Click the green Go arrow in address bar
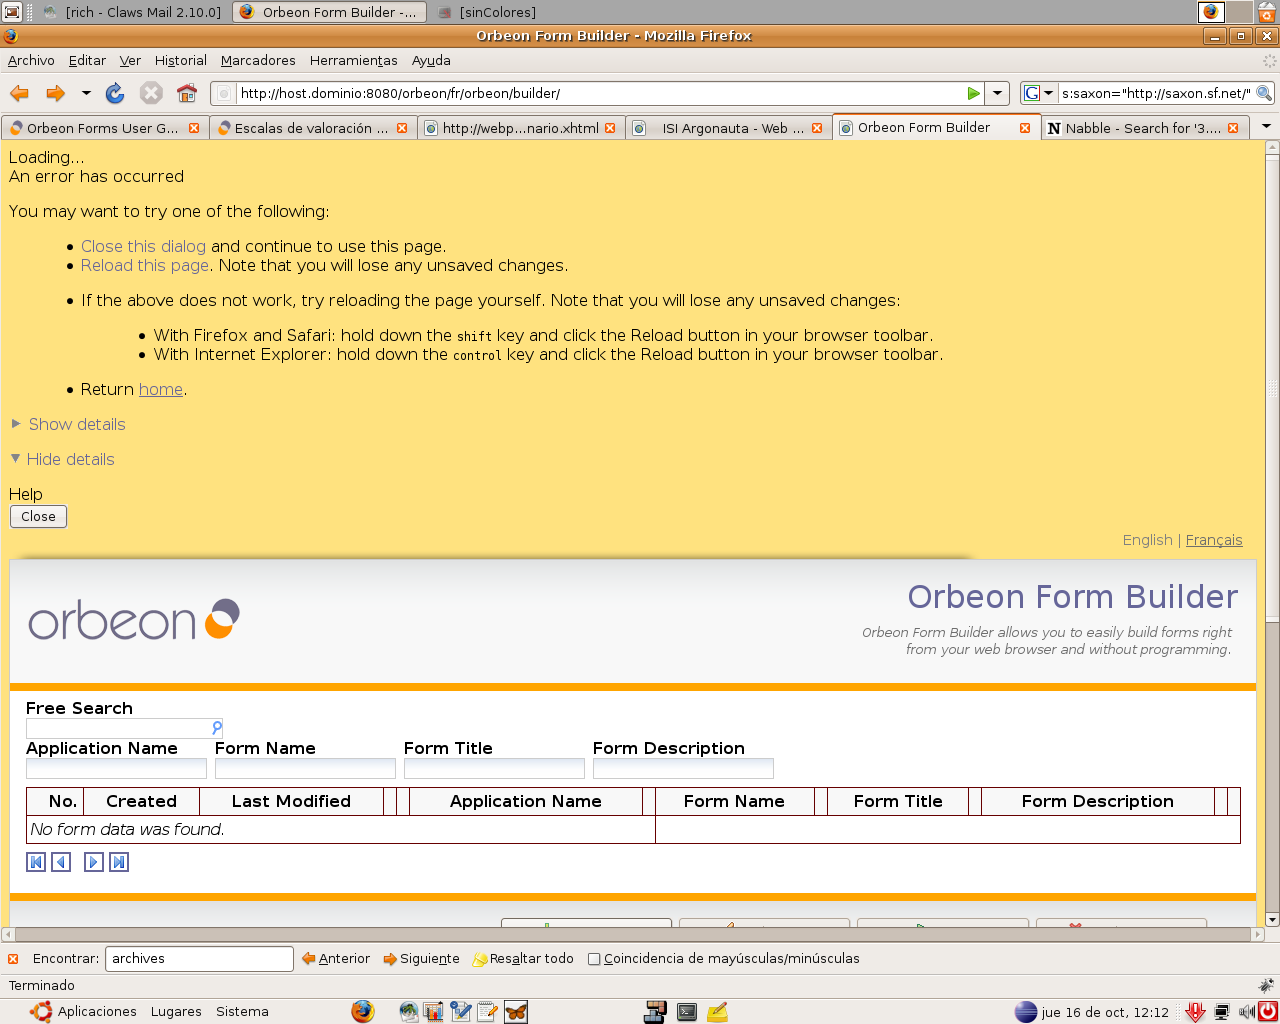This screenshot has width=1280, height=1024. [x=973, y=93]
